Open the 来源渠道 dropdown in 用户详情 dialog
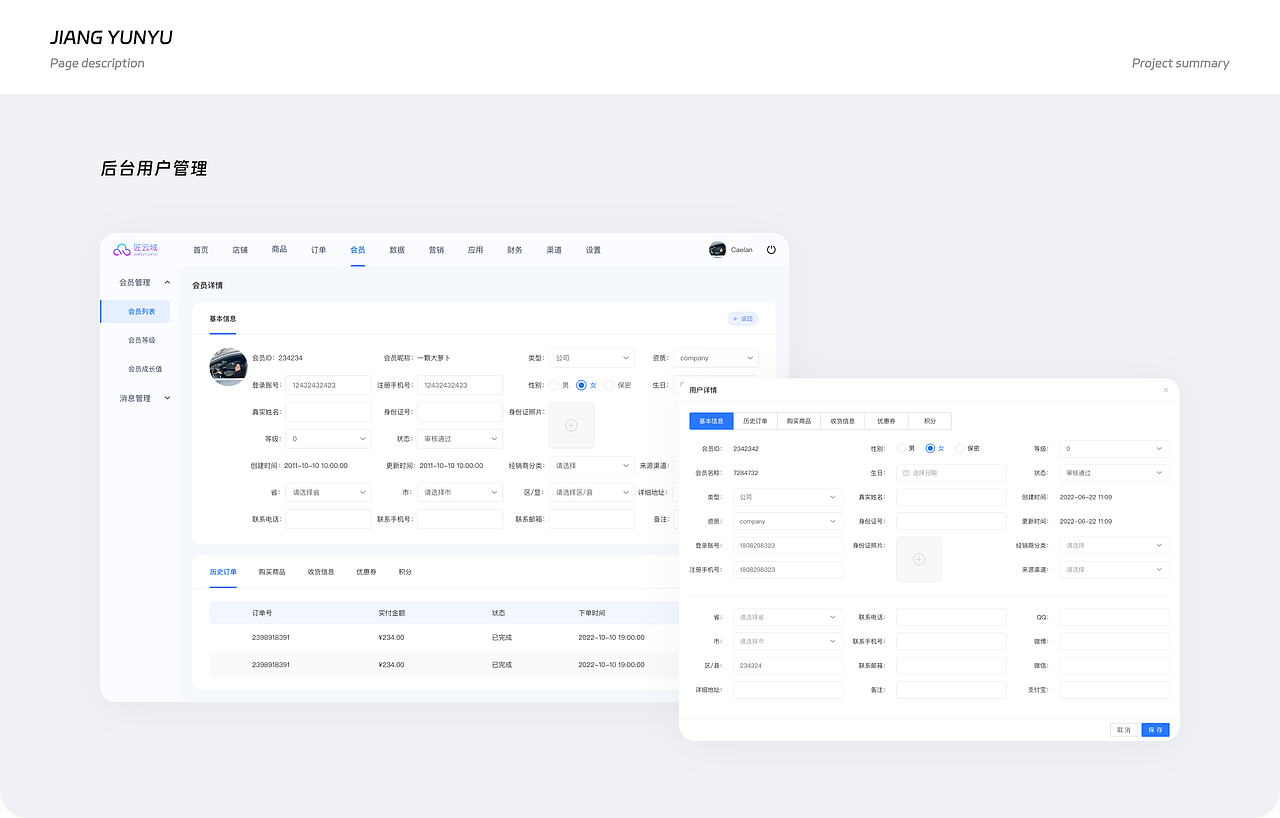Viewport: 1280px width, 818px height. click(1114, 569)
